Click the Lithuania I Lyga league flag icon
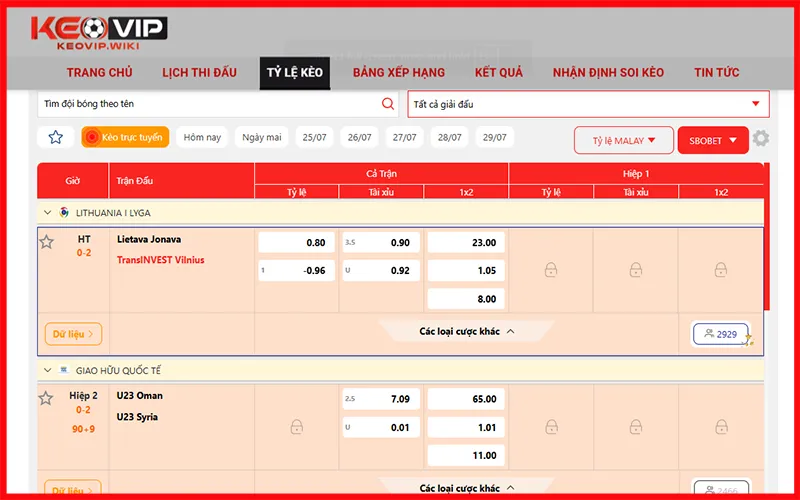Viewport: 800px width, 500px height. [65, 213]
